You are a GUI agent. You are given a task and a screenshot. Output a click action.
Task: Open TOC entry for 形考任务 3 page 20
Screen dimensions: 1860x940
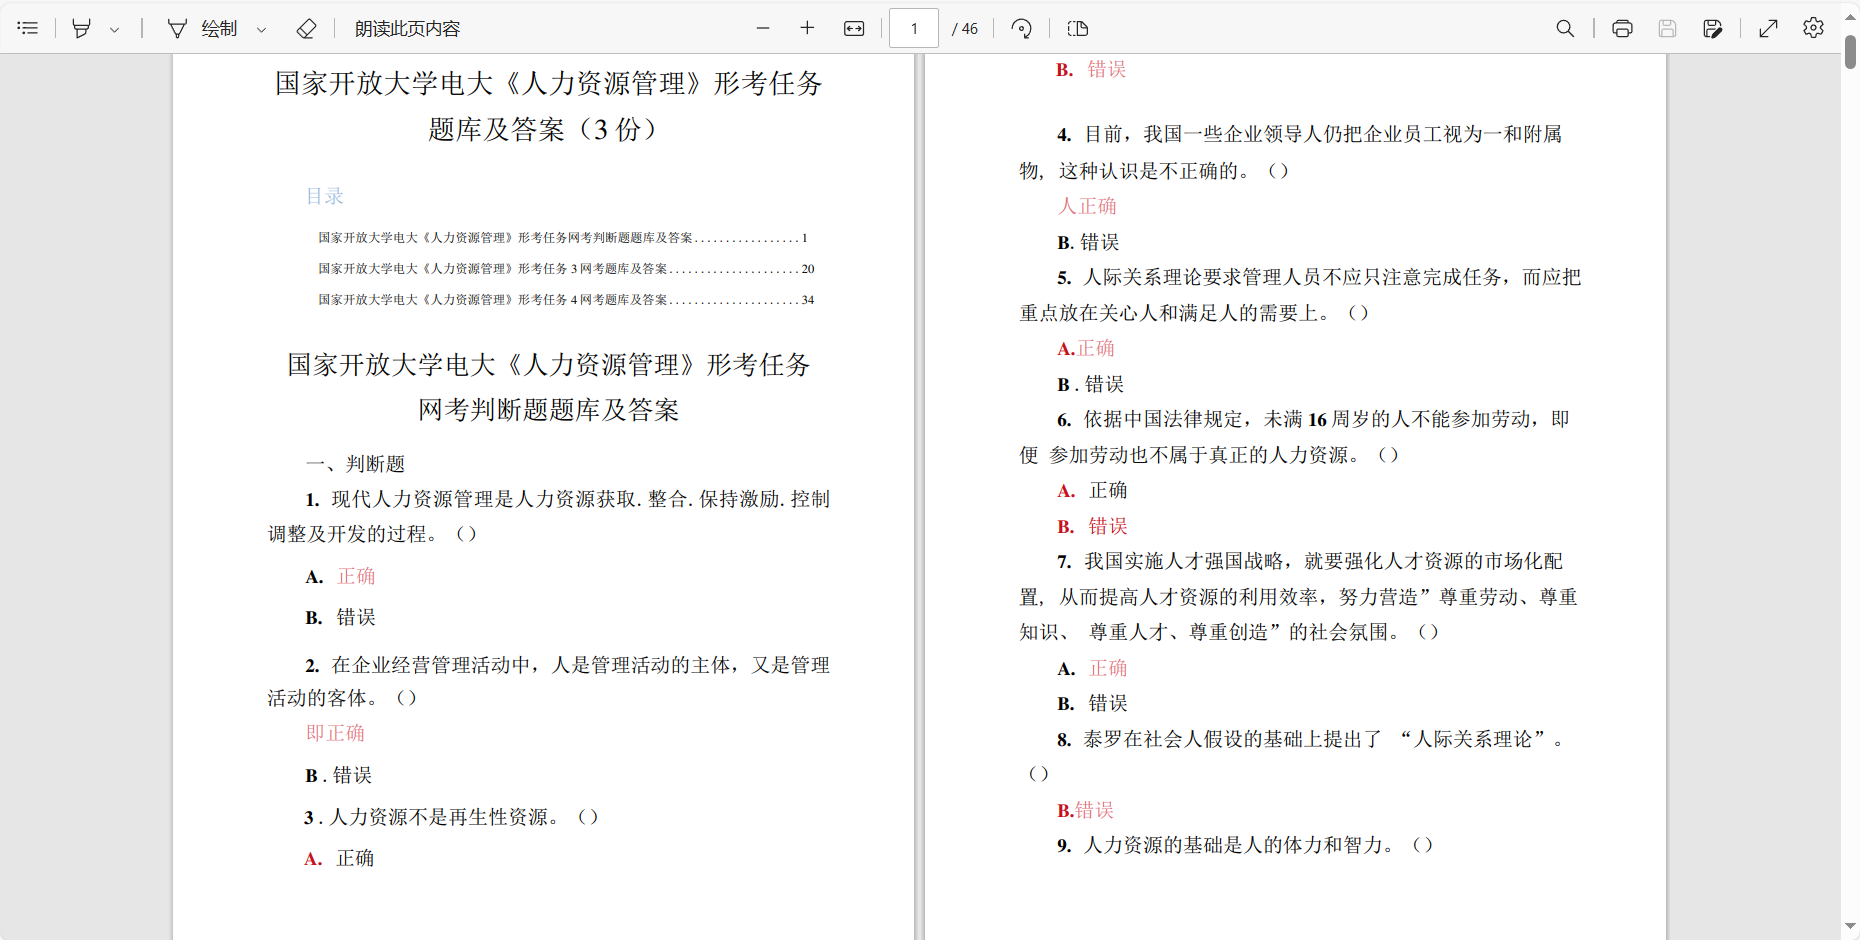tap(566, 269)
